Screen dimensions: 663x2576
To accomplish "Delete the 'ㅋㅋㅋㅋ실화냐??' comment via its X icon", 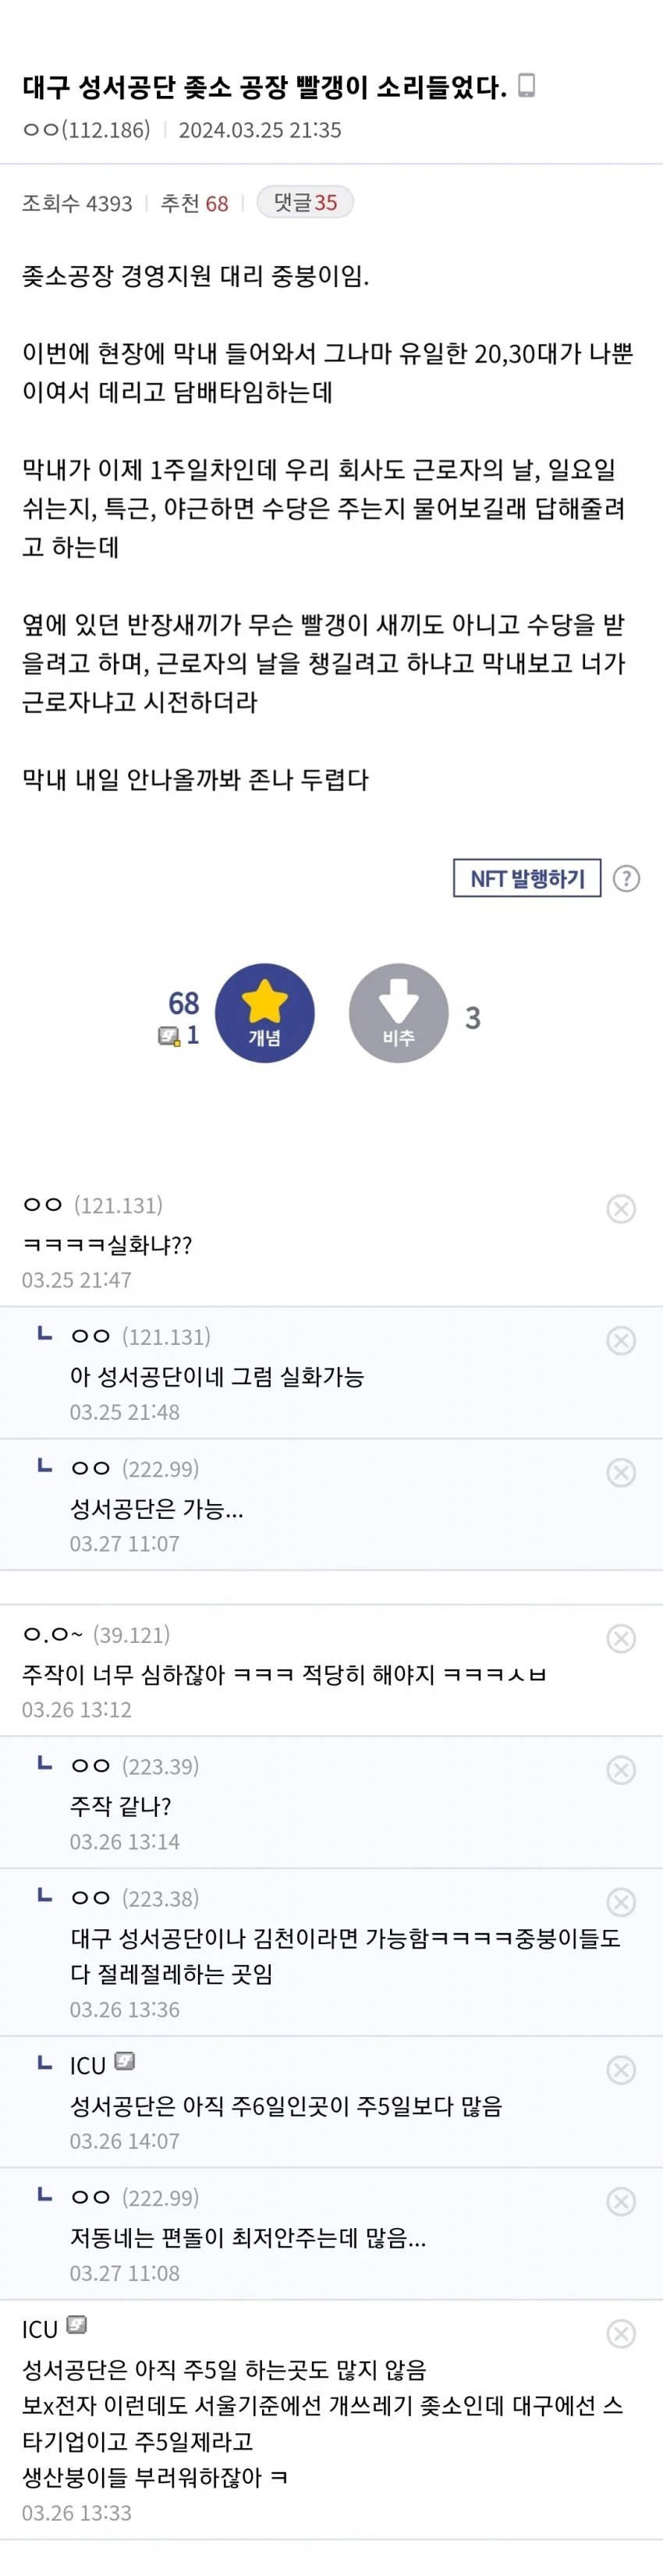I will (x=621, y=1208).
